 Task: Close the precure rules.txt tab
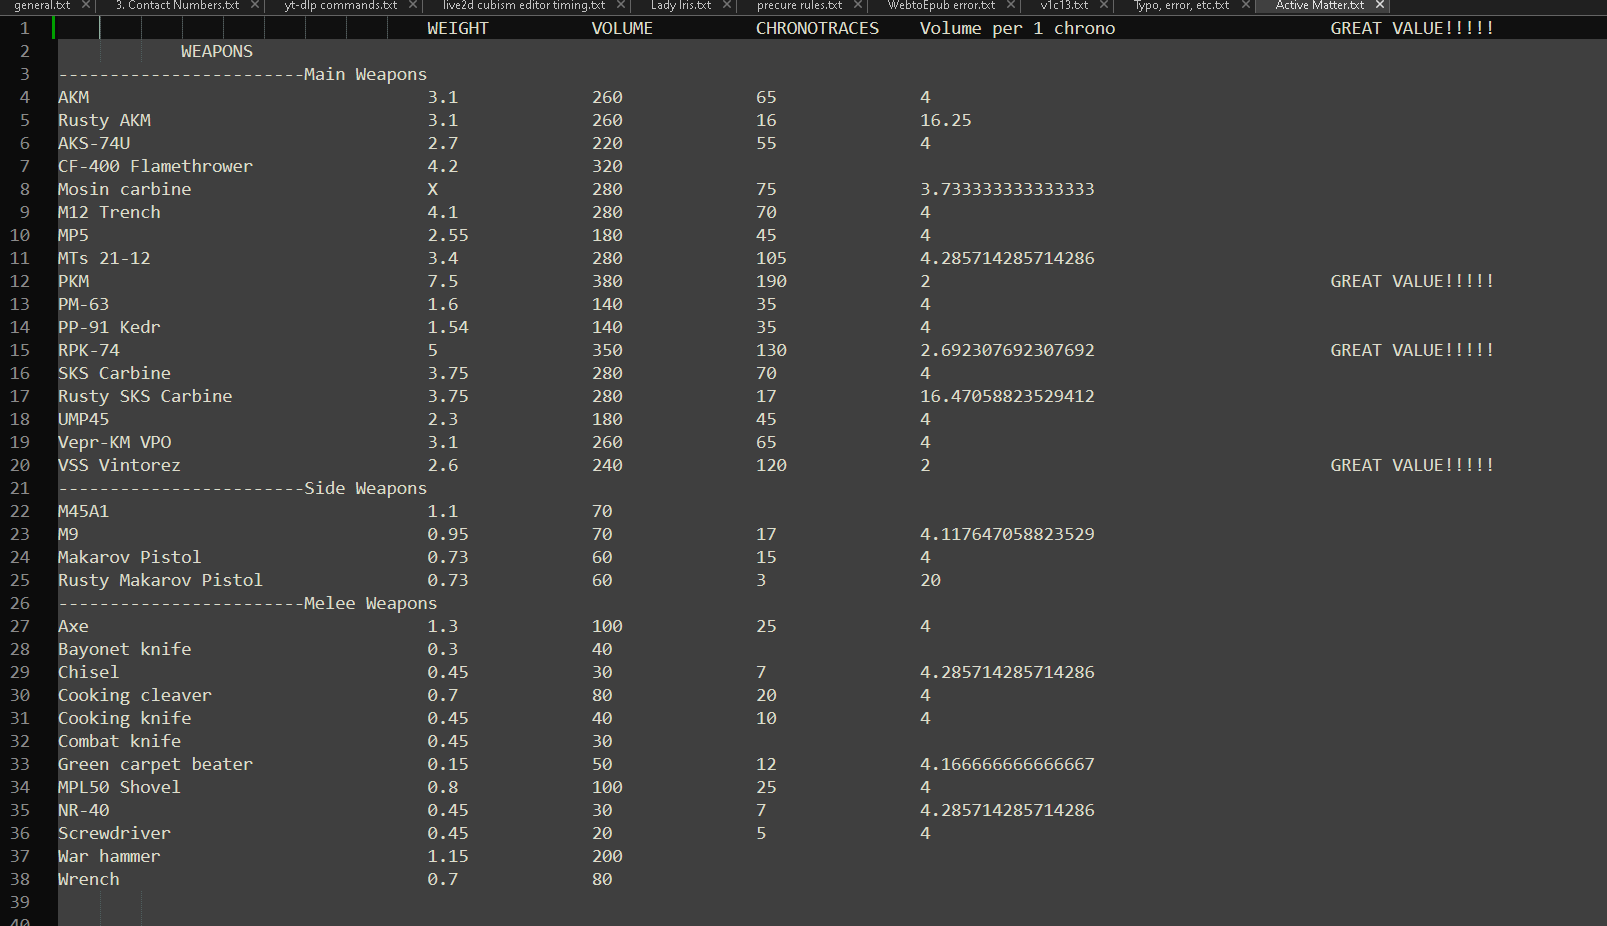click(858, 5)
